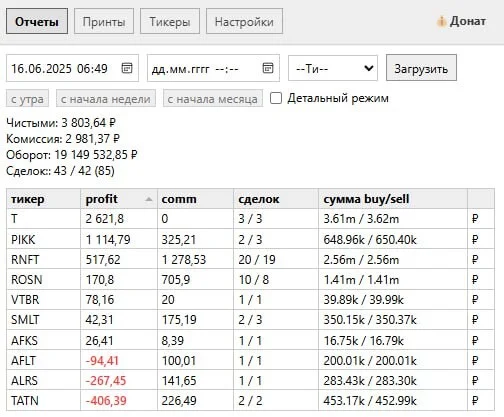Select the Отчеты tab
Image resolution: width=504 pixels, height=417 pixels.
tap(37, 22)
